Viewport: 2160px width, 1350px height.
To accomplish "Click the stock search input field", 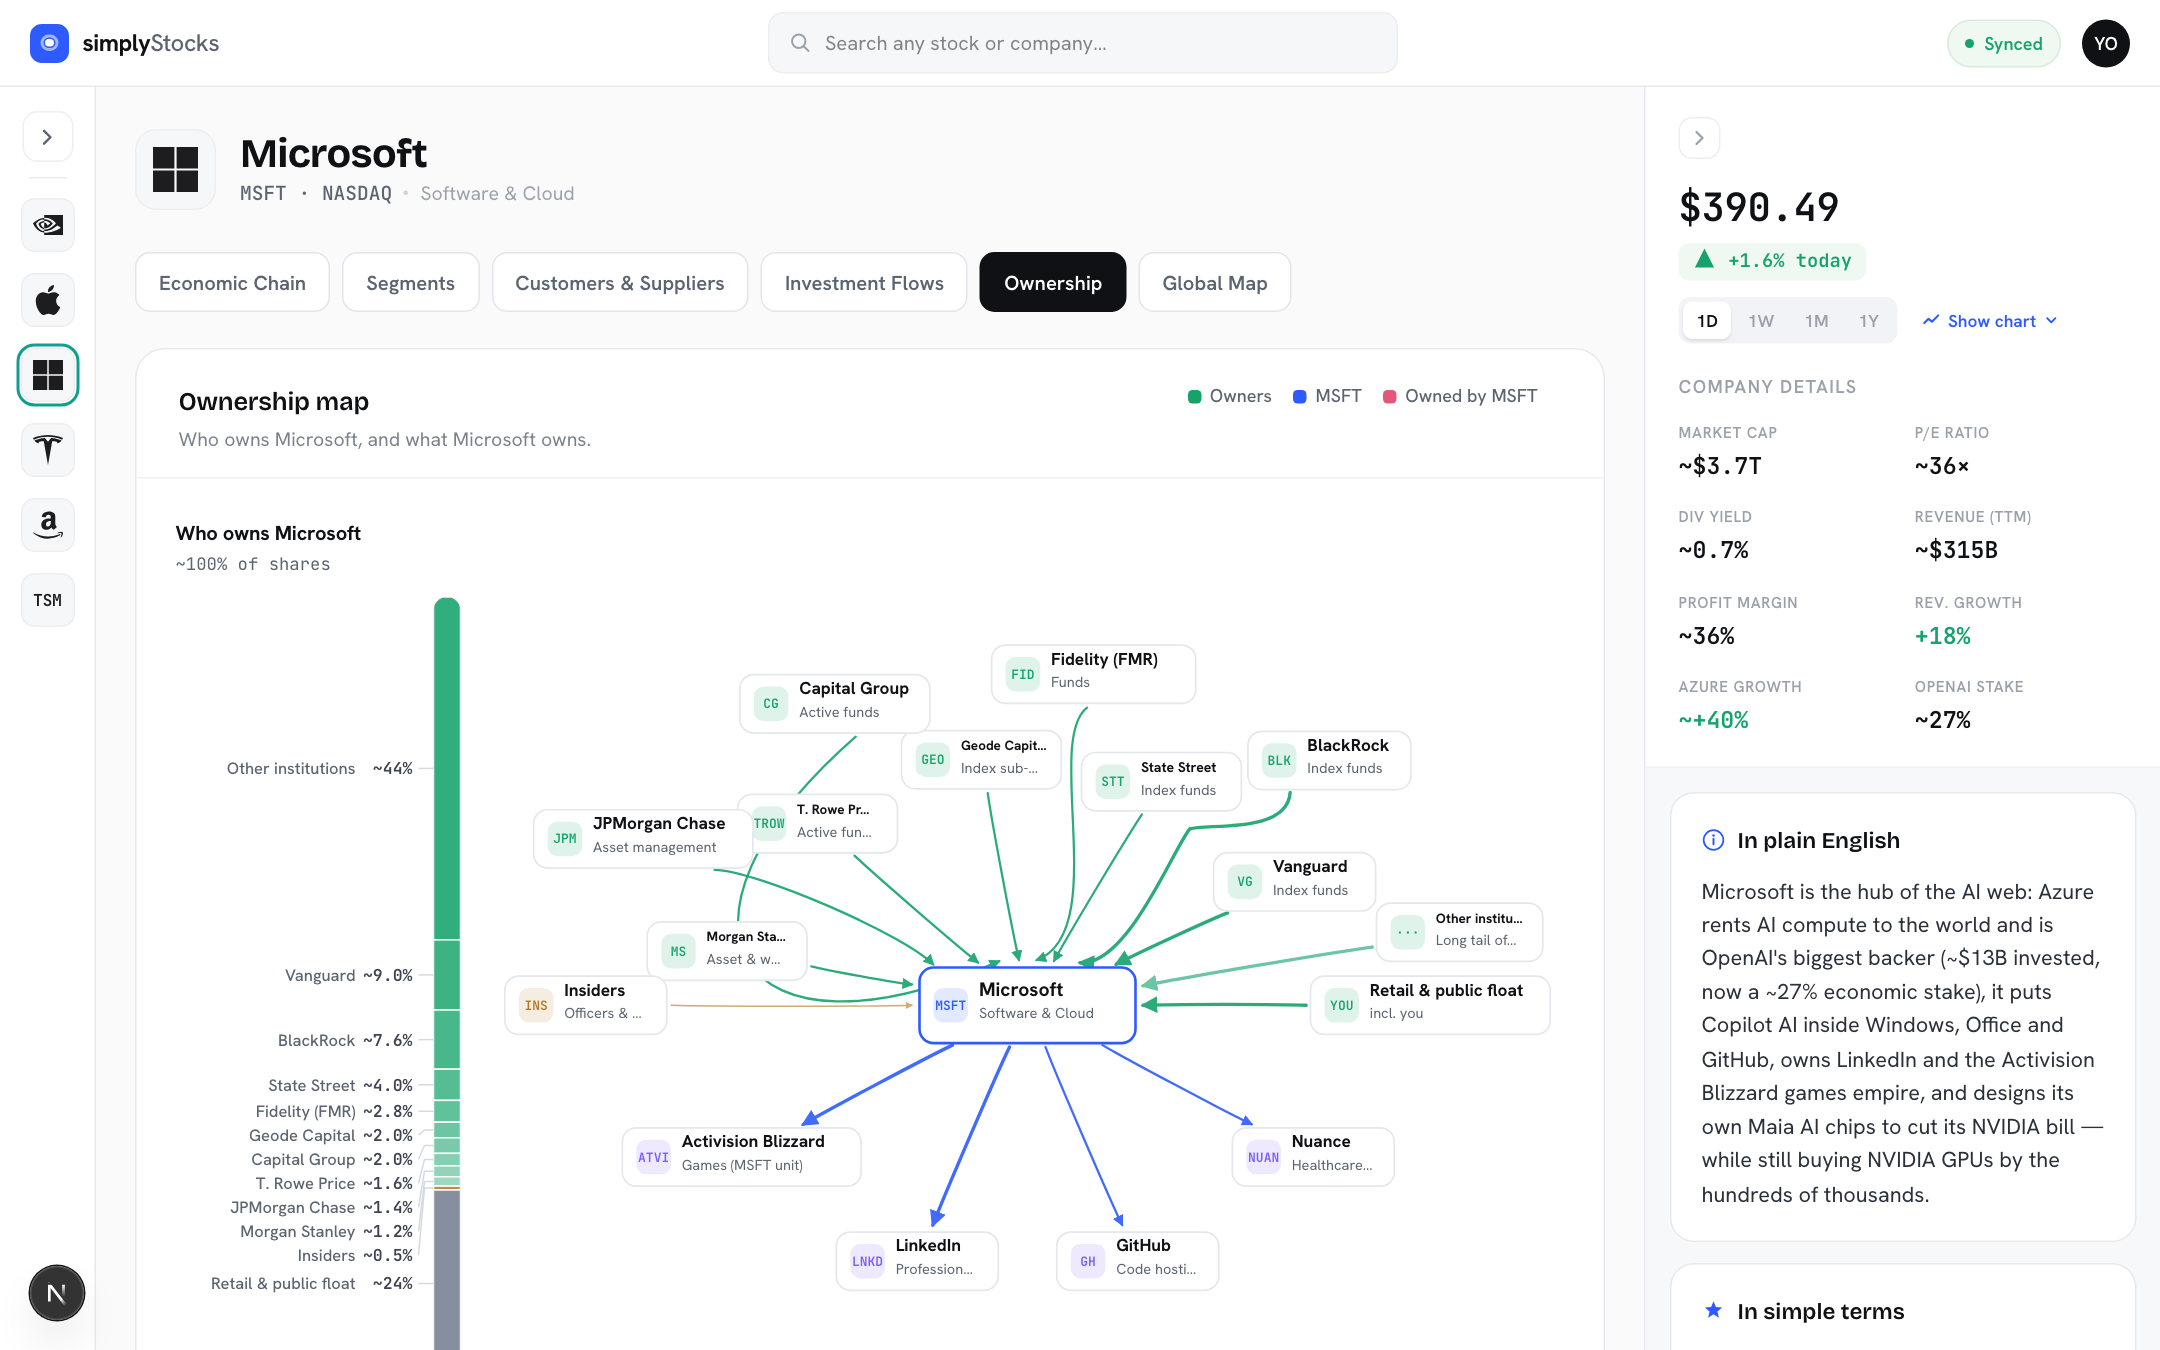I will [x=1082, y=43].
